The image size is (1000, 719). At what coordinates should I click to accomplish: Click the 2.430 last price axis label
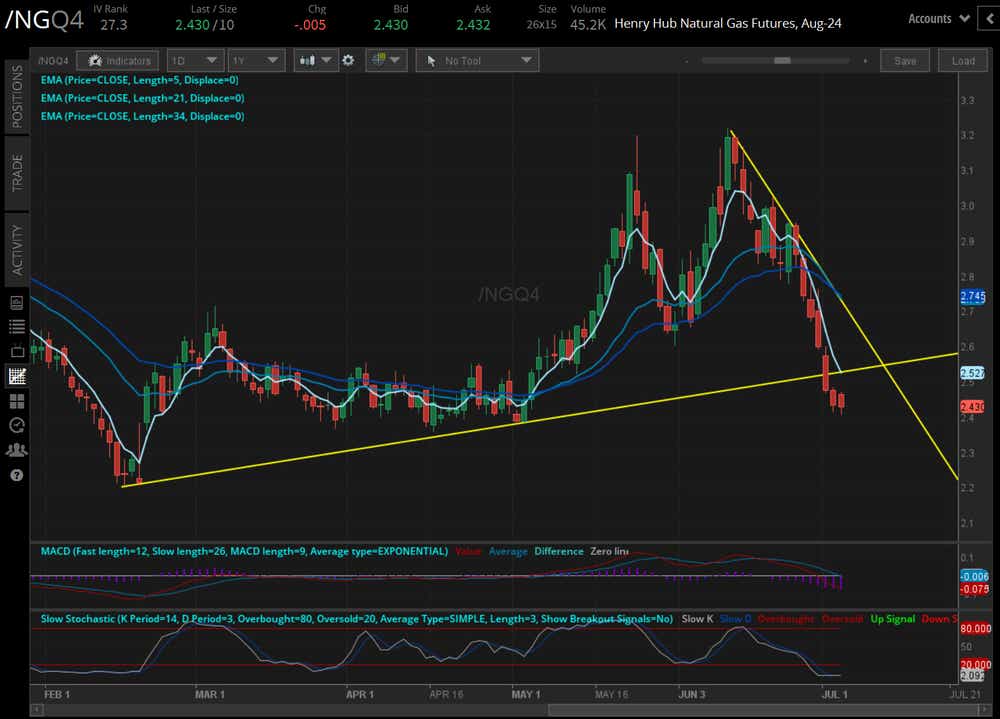click(x=973, y=406)
